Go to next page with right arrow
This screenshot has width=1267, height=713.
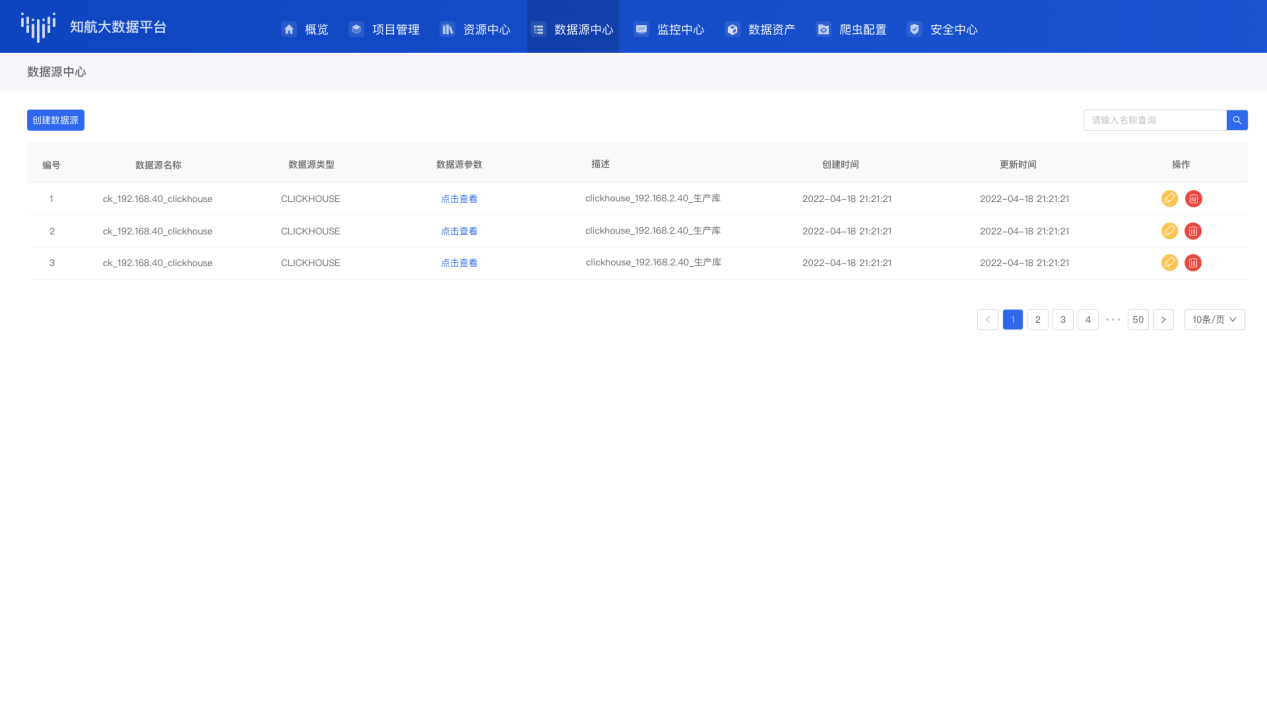(x=1163, y=320)
